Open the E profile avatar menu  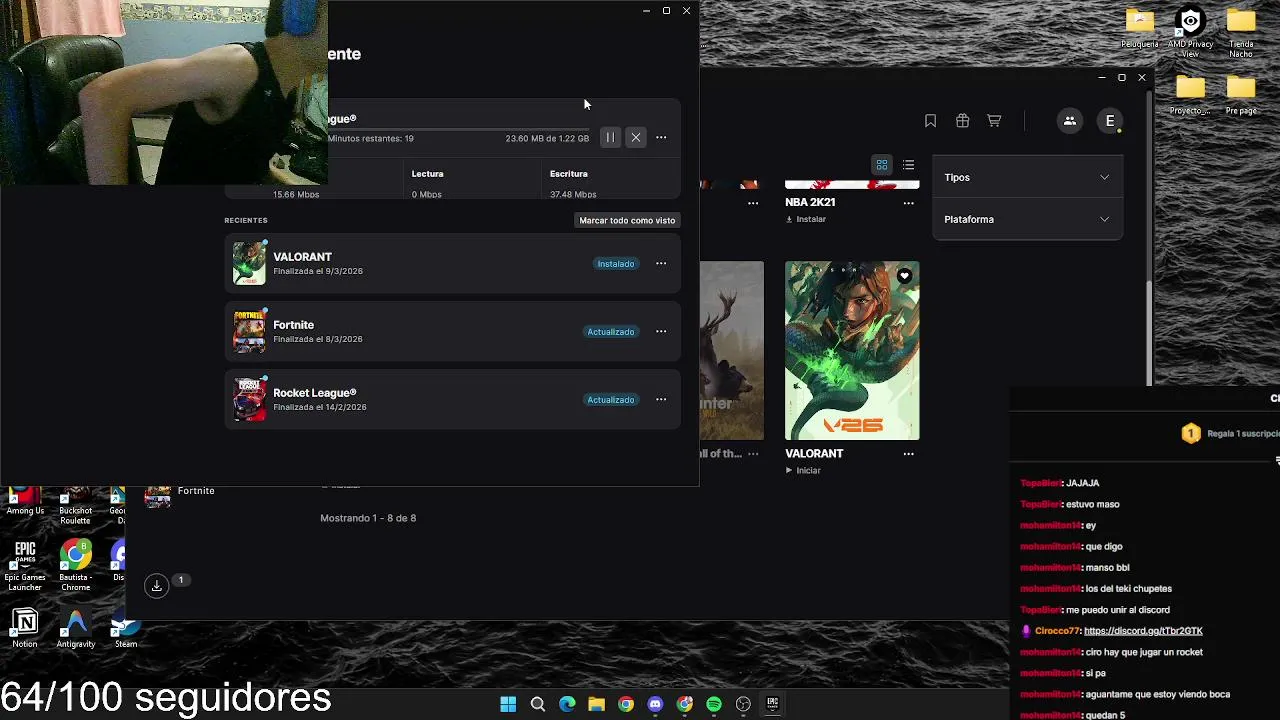pyautogui.click(x=1110, y=121)
